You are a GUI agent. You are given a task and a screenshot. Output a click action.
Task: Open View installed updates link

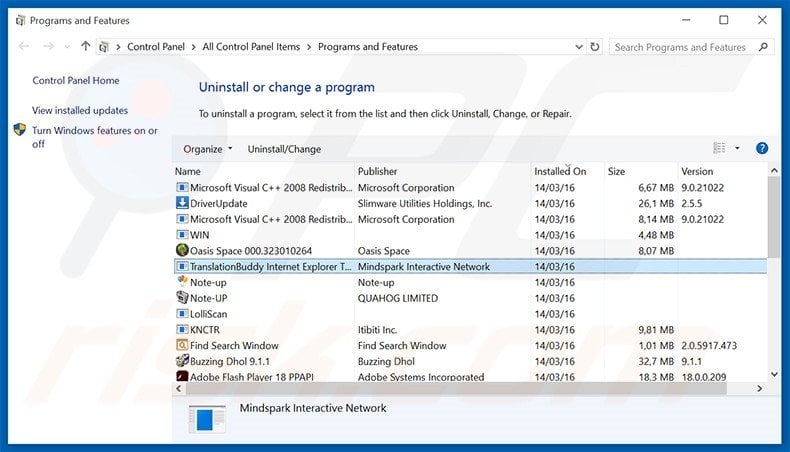[x=80, y=110]
